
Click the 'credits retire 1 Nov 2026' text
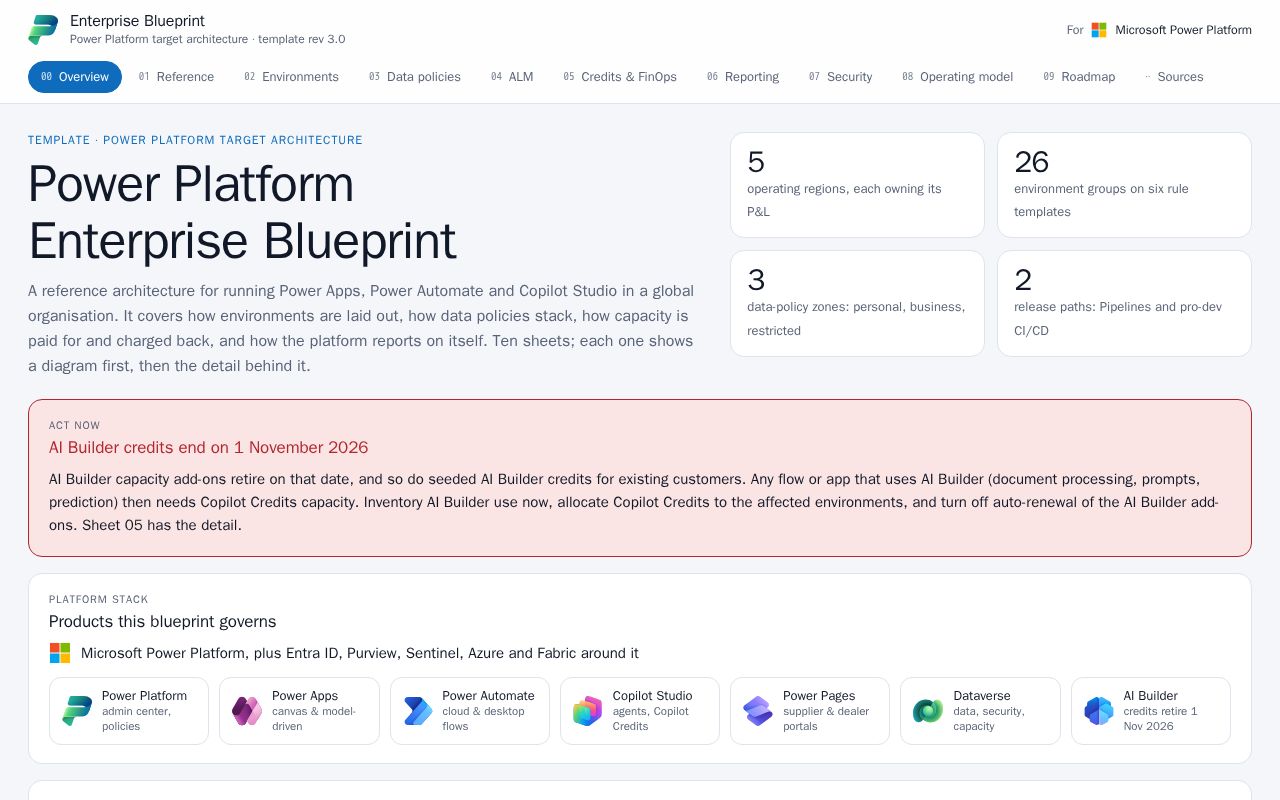point(1160,719)
